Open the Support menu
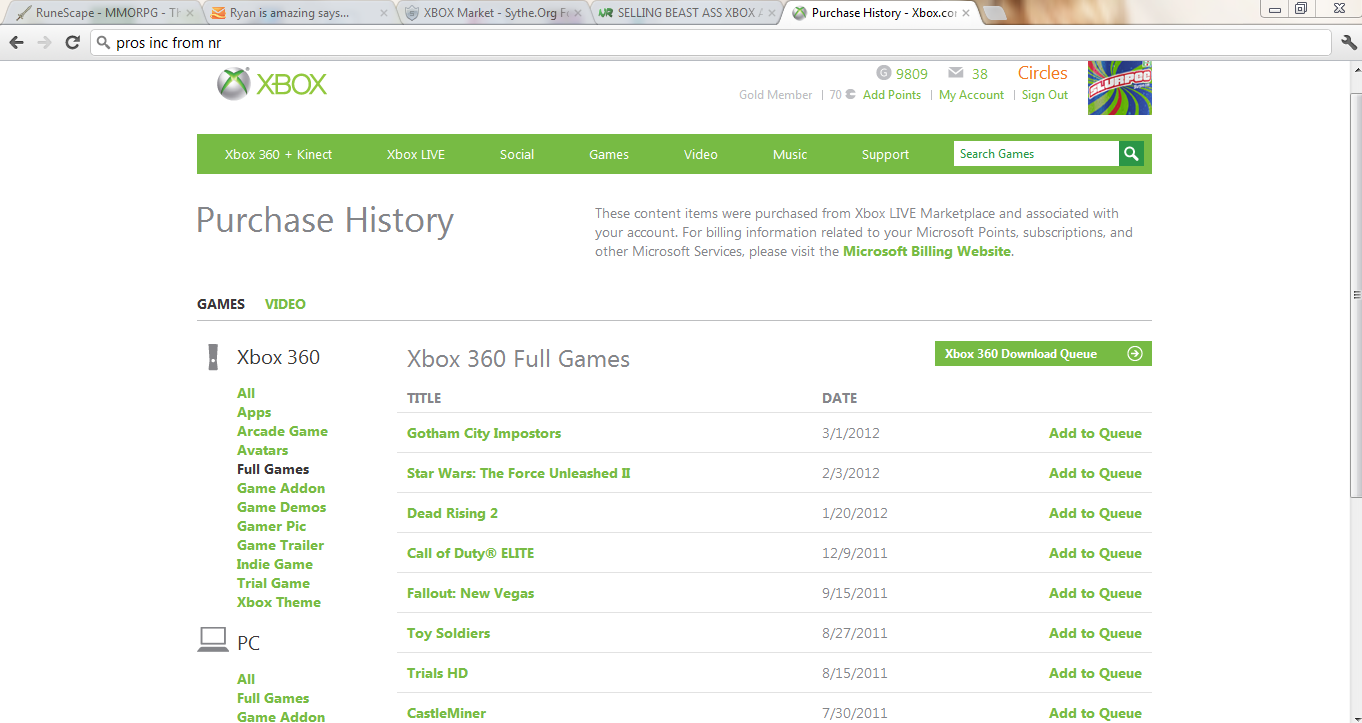 click(x=886, y=154)
